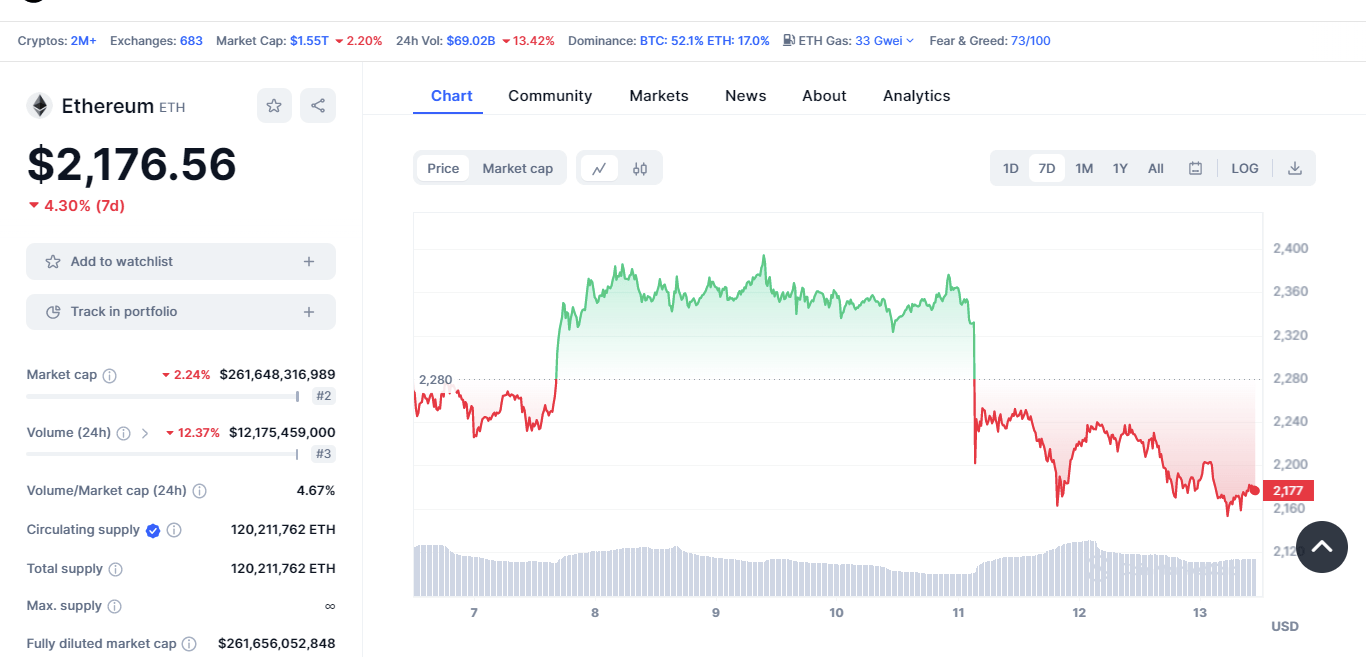Switch to the Analytics tab
1366x657 pixels.
point(917,96)
